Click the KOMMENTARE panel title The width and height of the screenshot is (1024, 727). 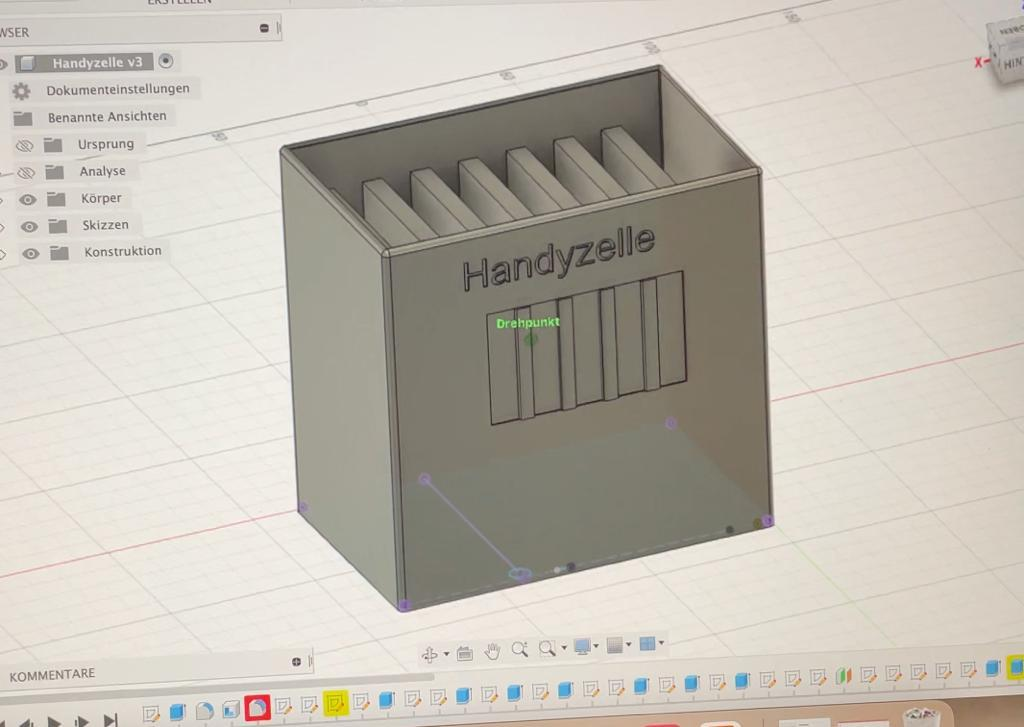pyautogui.click(x=52, y=675)
